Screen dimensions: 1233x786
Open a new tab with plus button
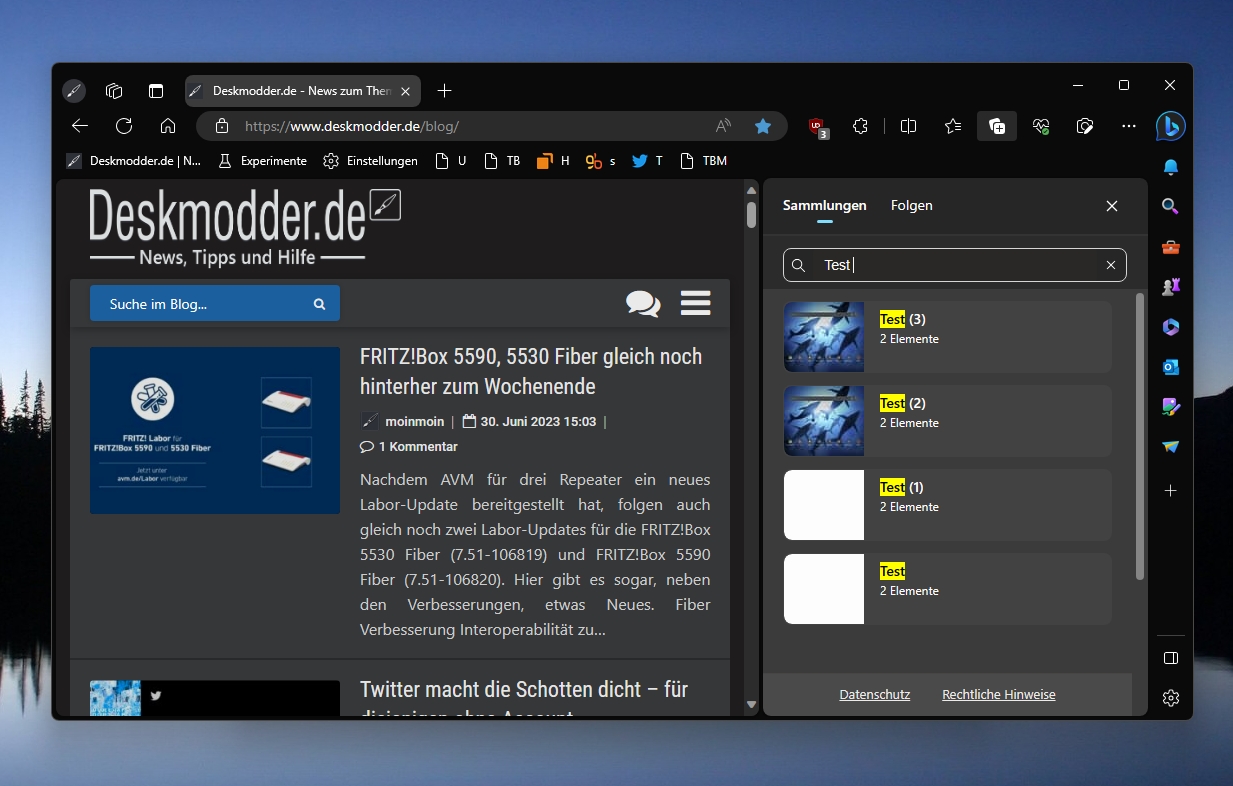coord(445,91)
